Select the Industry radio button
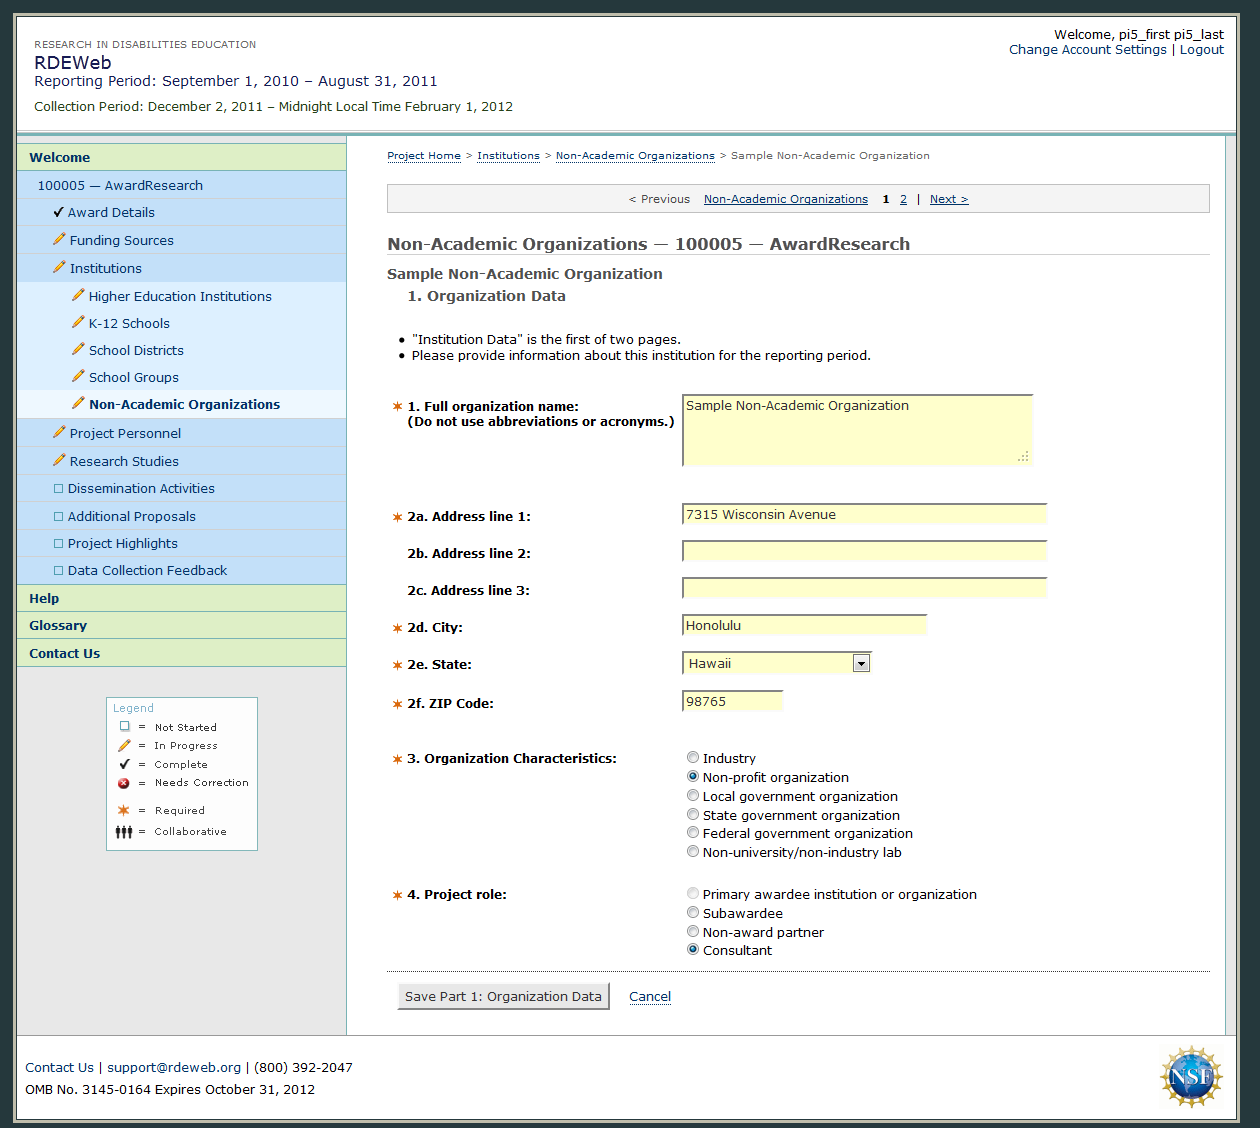Viewport: 1260px width, 1128px height. [x=693, y=758]
